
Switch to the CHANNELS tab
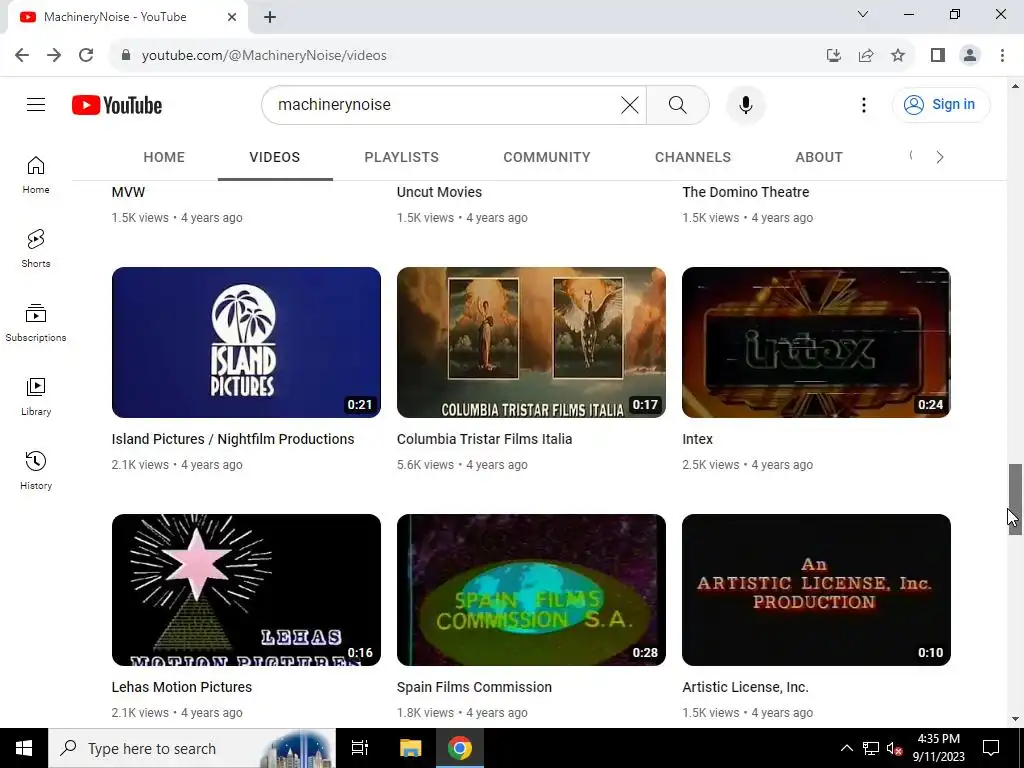693,157
